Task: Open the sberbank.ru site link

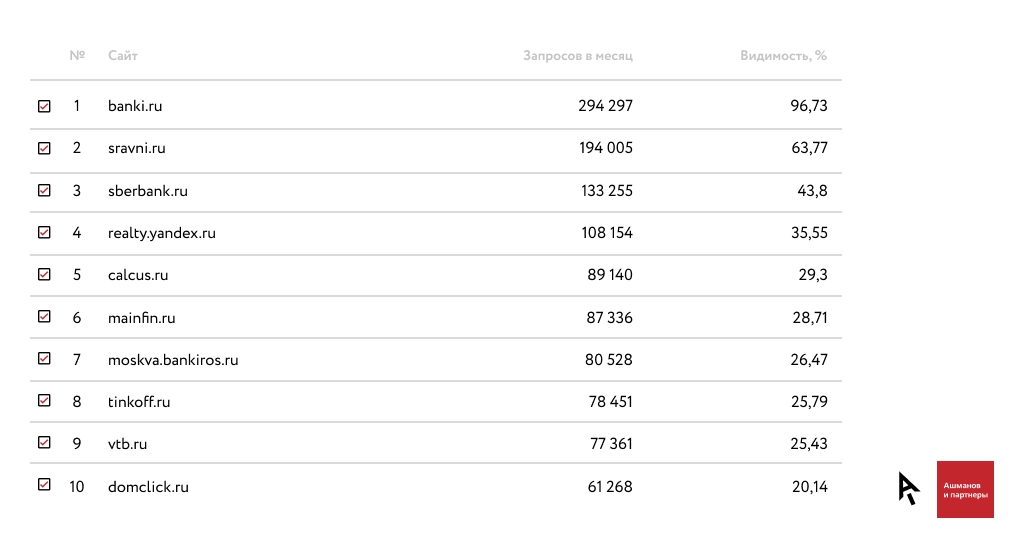Action: point(148,191)
